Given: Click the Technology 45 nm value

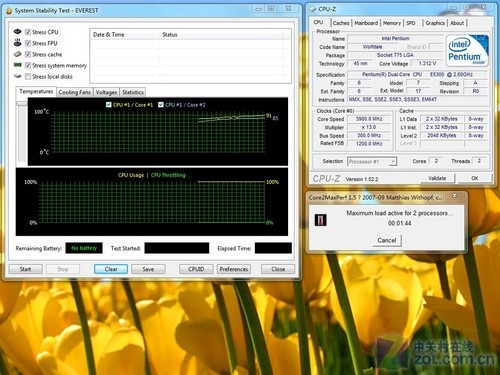Looking at the screenshot, I should [361, 63].
